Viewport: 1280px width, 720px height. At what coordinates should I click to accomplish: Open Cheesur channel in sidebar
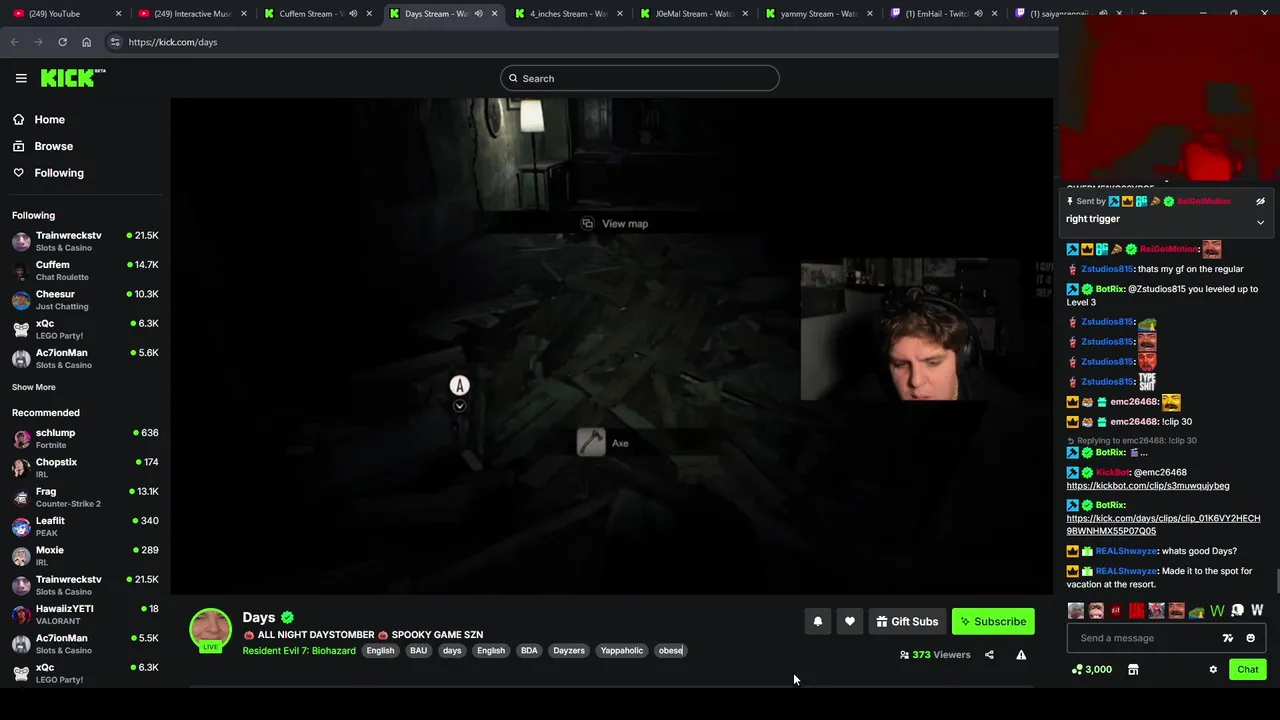click(x=85, y=300)
